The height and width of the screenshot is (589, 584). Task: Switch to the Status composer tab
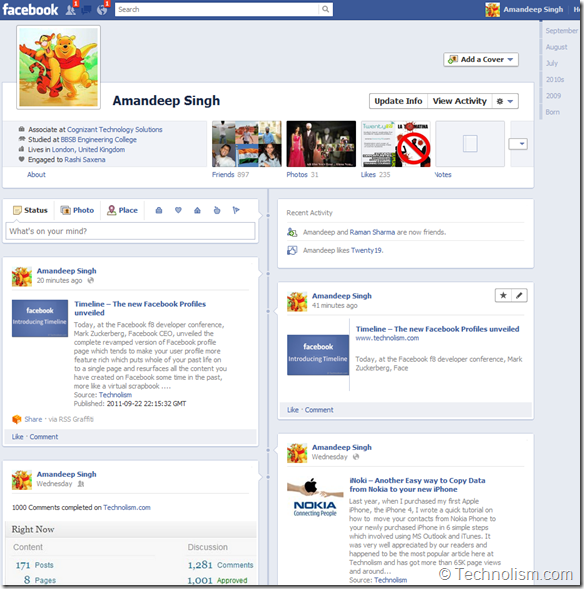pos(30,210)
